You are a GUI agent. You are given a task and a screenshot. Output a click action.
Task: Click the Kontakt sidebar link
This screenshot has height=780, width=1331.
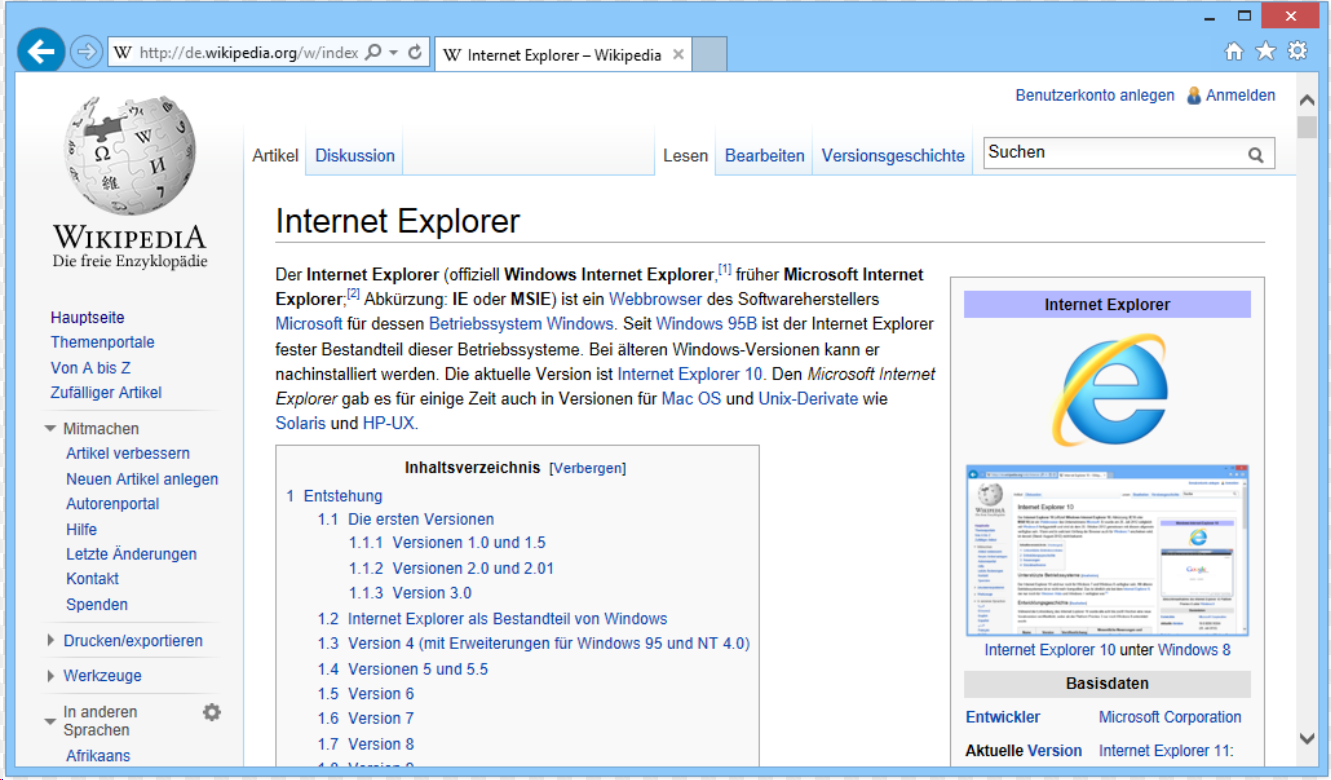[93, 579]
